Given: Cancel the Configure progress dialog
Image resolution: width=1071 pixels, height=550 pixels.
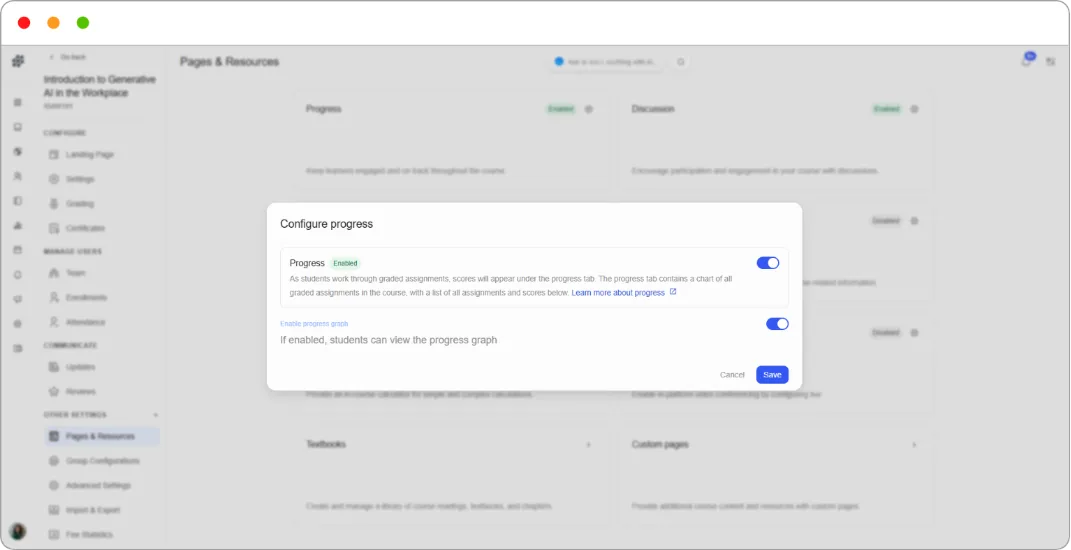Looking at the screenshot, I should tap(732, 374).
